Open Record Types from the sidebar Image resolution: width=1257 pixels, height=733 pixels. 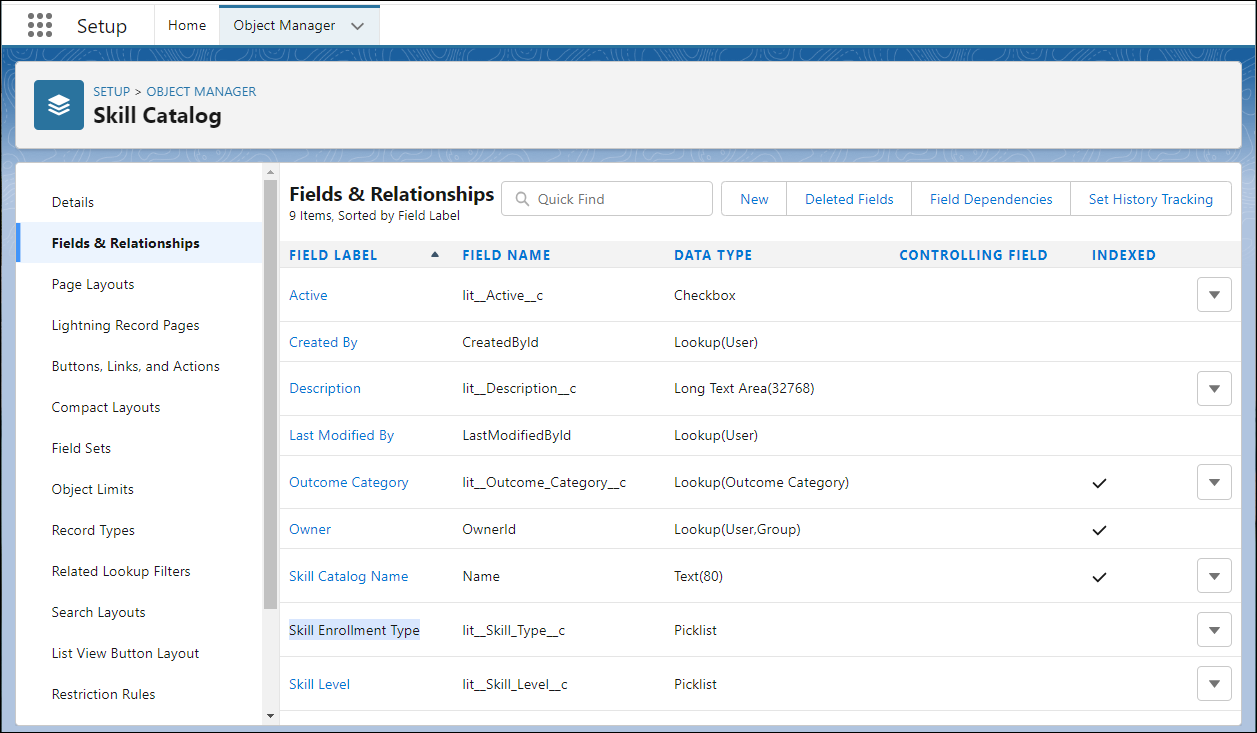[x=93, y=530]
